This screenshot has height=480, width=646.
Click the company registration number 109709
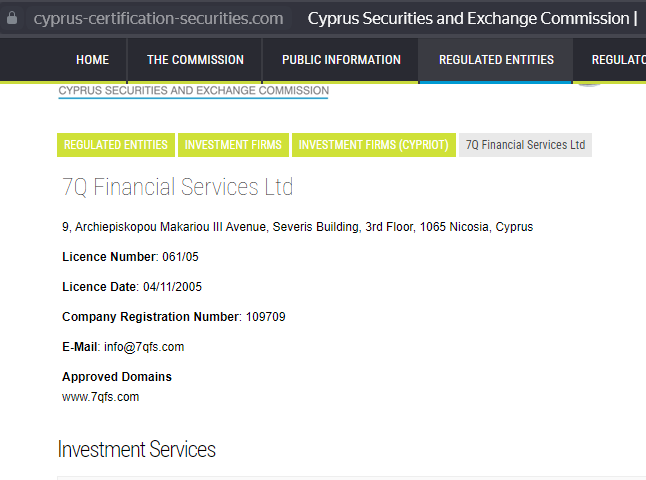pos(265,317)
